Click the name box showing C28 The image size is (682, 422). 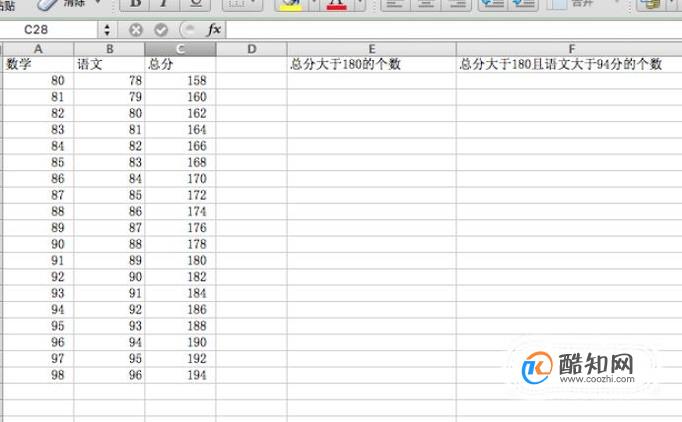pyautogui.click(x=48, y=30)
